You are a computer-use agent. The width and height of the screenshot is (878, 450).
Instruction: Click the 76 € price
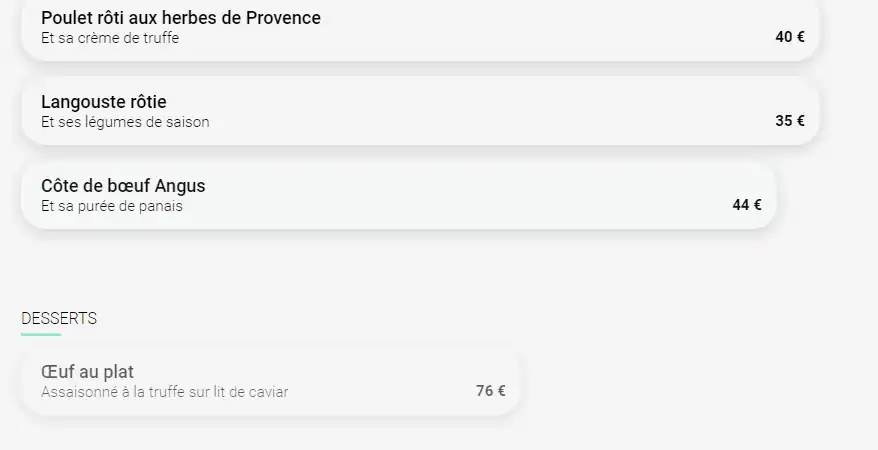491,391
